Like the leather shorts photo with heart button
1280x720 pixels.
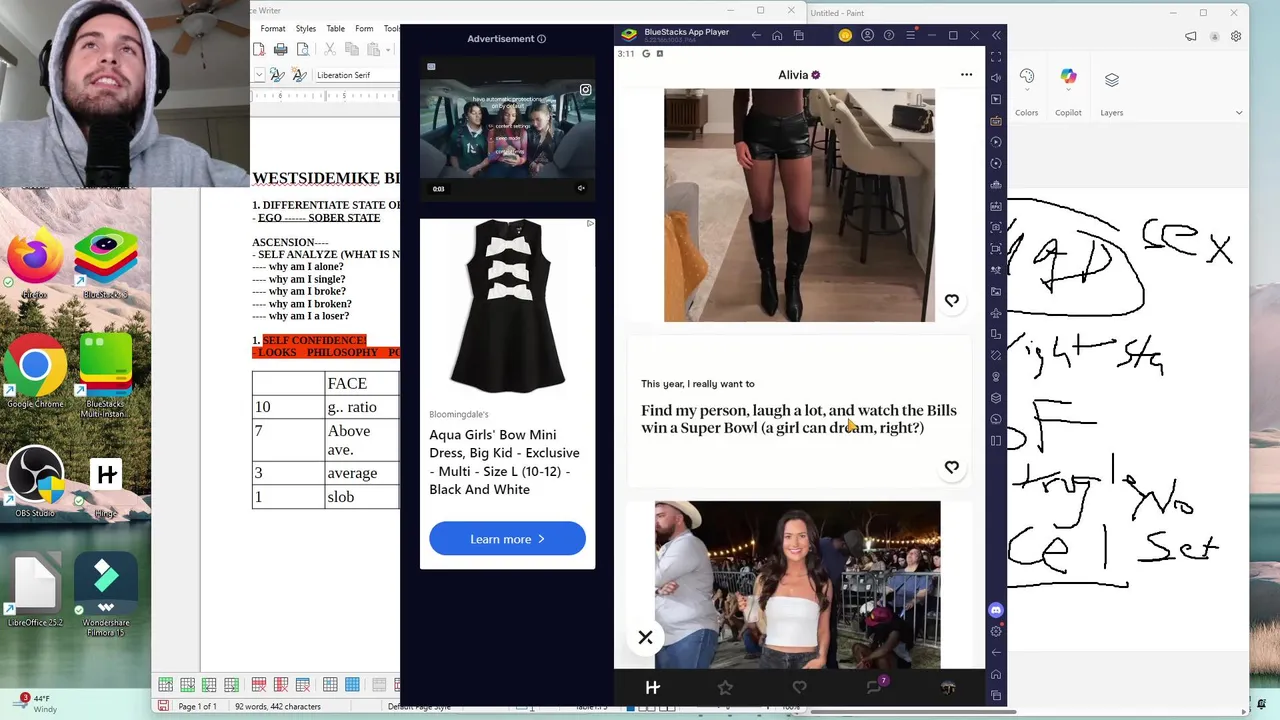(x=952, y=300)
